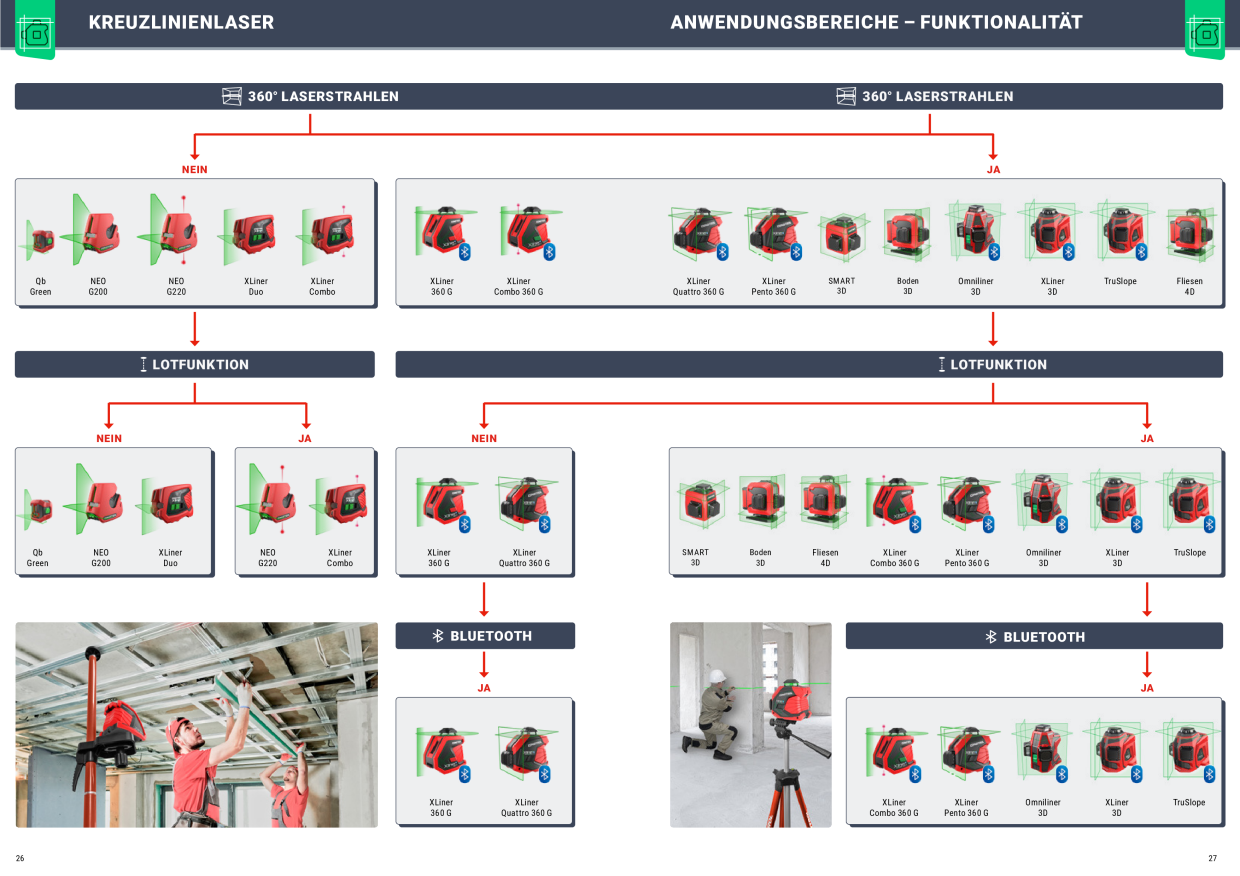This screenshot has height=876, width=1240.
Task: Click the plumb icon in the wide LOTFUNKTION bar
Action: pos(941,364)
